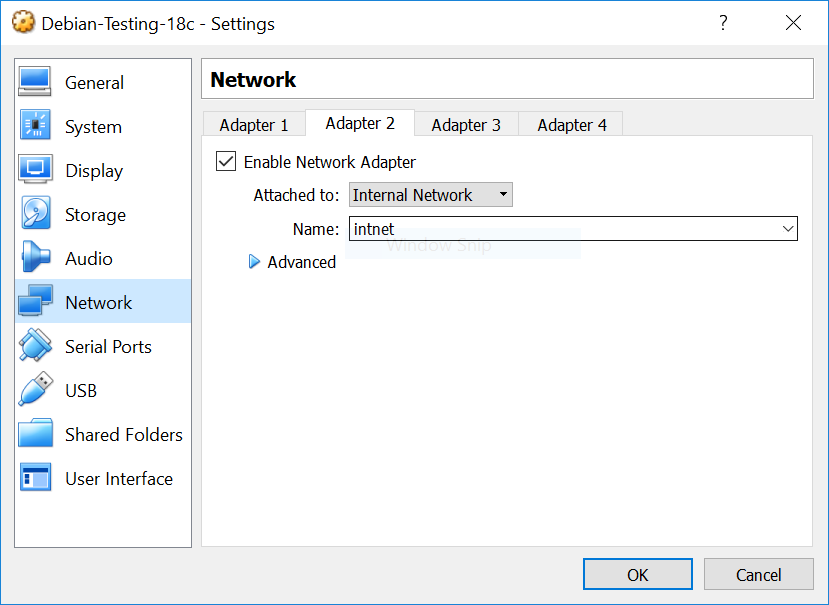Uncheck Enable Network Adapter checkbox
The width and height of the screenshot is (829, 605).
click(226, 162)
